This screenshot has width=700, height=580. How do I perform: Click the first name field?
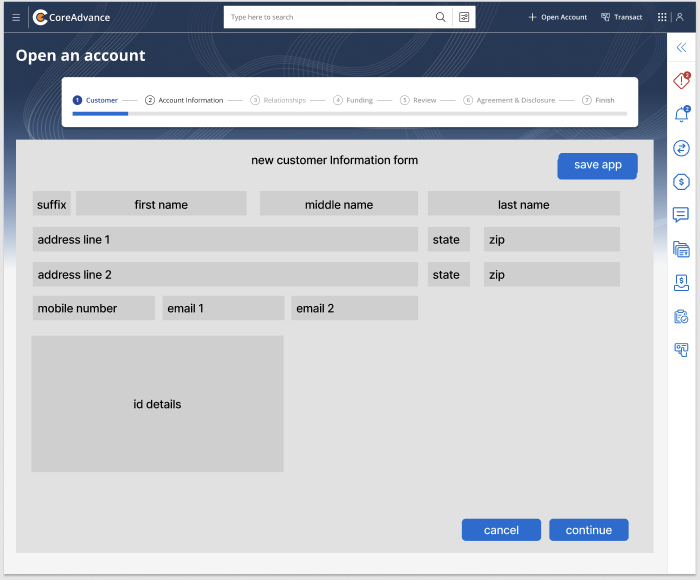[x=161, y=204]
